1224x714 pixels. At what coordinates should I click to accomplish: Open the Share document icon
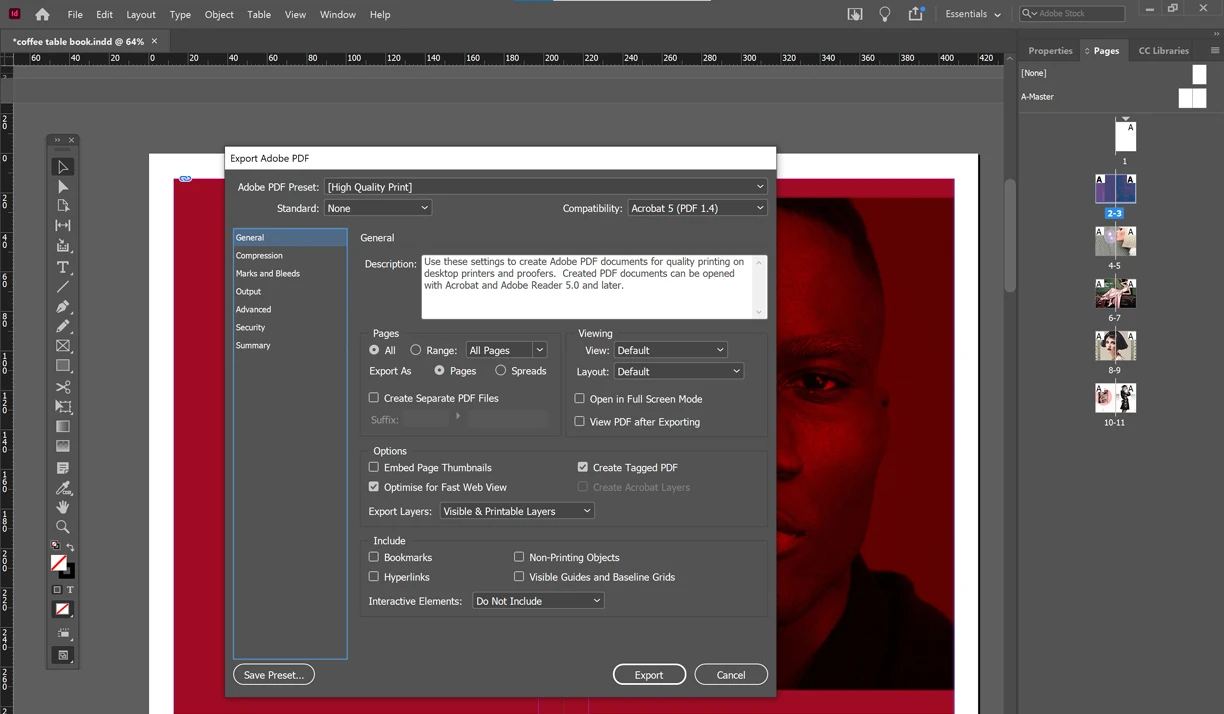[x=915, y=14]
